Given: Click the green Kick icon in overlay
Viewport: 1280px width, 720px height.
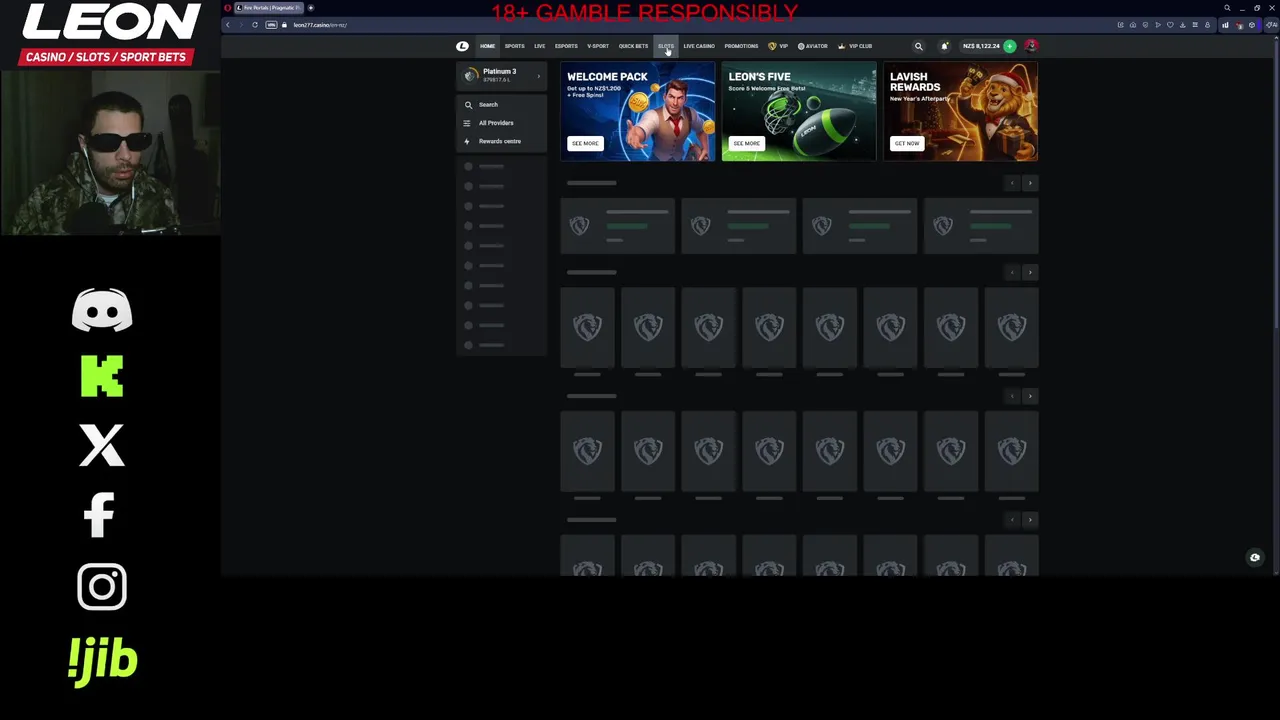Looking at the screenshot, I should coord(102,377).
